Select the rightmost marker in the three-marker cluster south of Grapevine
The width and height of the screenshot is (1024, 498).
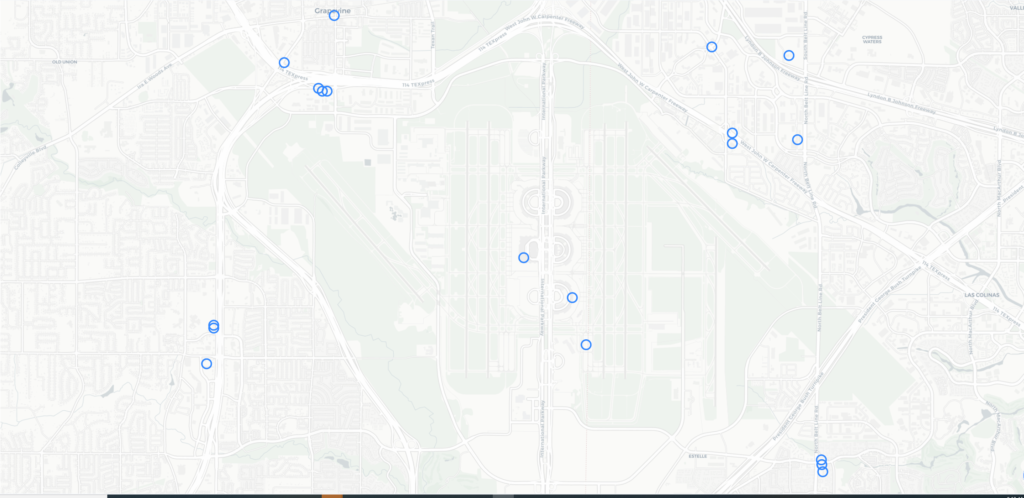(327, 91)
